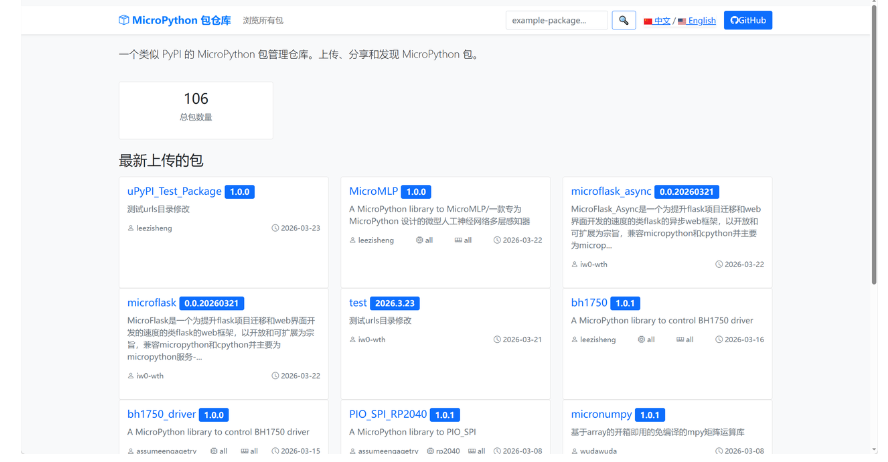Click clock icon on MicroMLP card
The width and height of the screenshot is (888, 462).
tap(497, 240)
